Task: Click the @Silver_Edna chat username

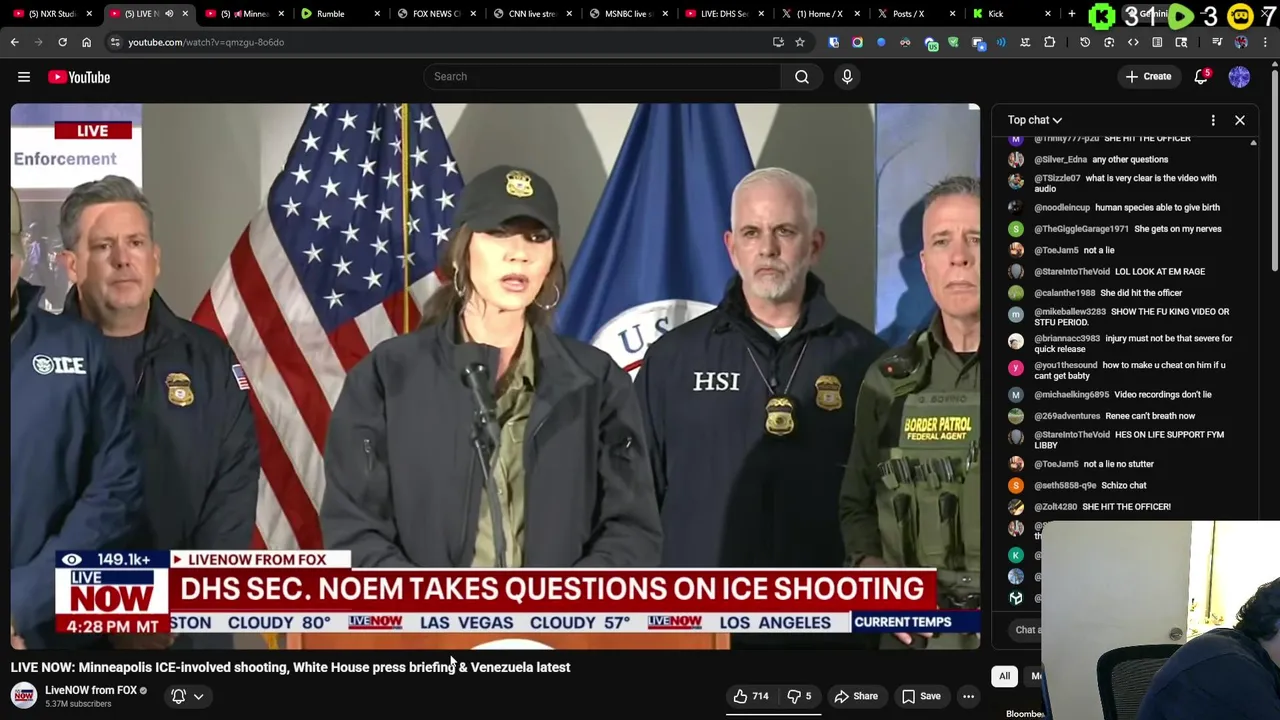Action: [1060, 160]
